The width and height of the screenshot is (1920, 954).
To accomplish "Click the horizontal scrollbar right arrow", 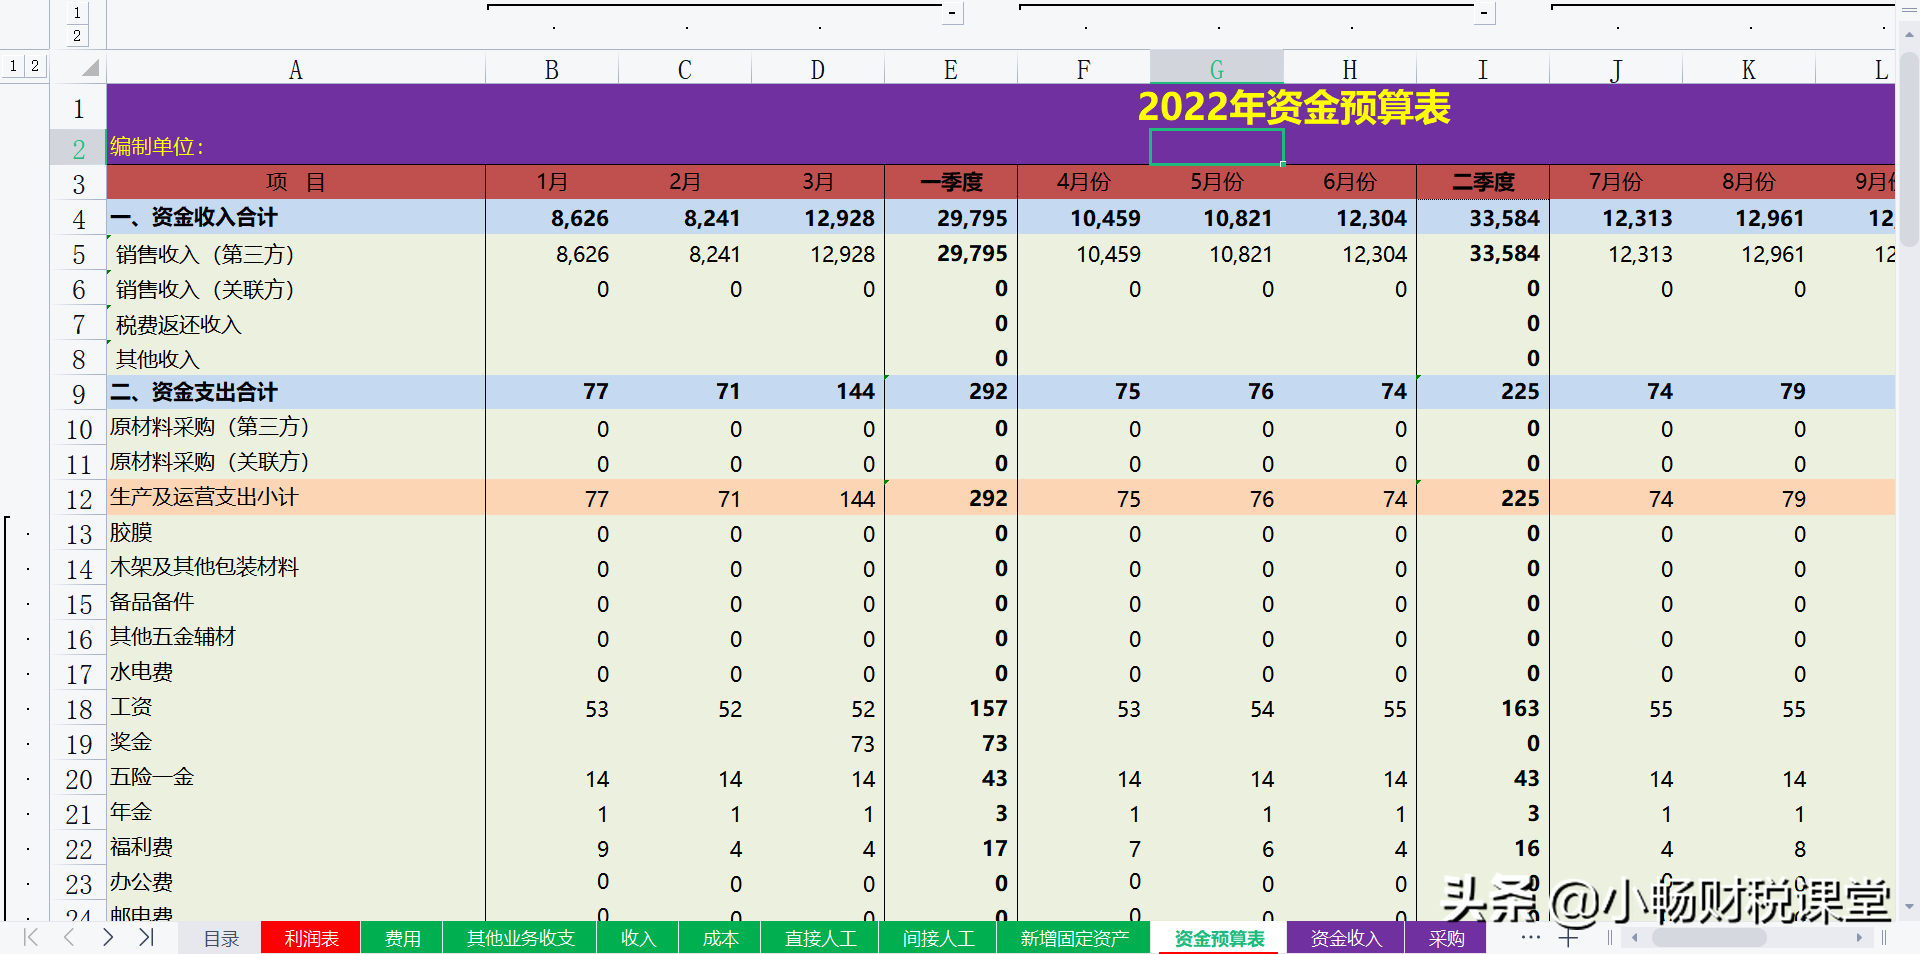I will click(x=1860, y=938).
